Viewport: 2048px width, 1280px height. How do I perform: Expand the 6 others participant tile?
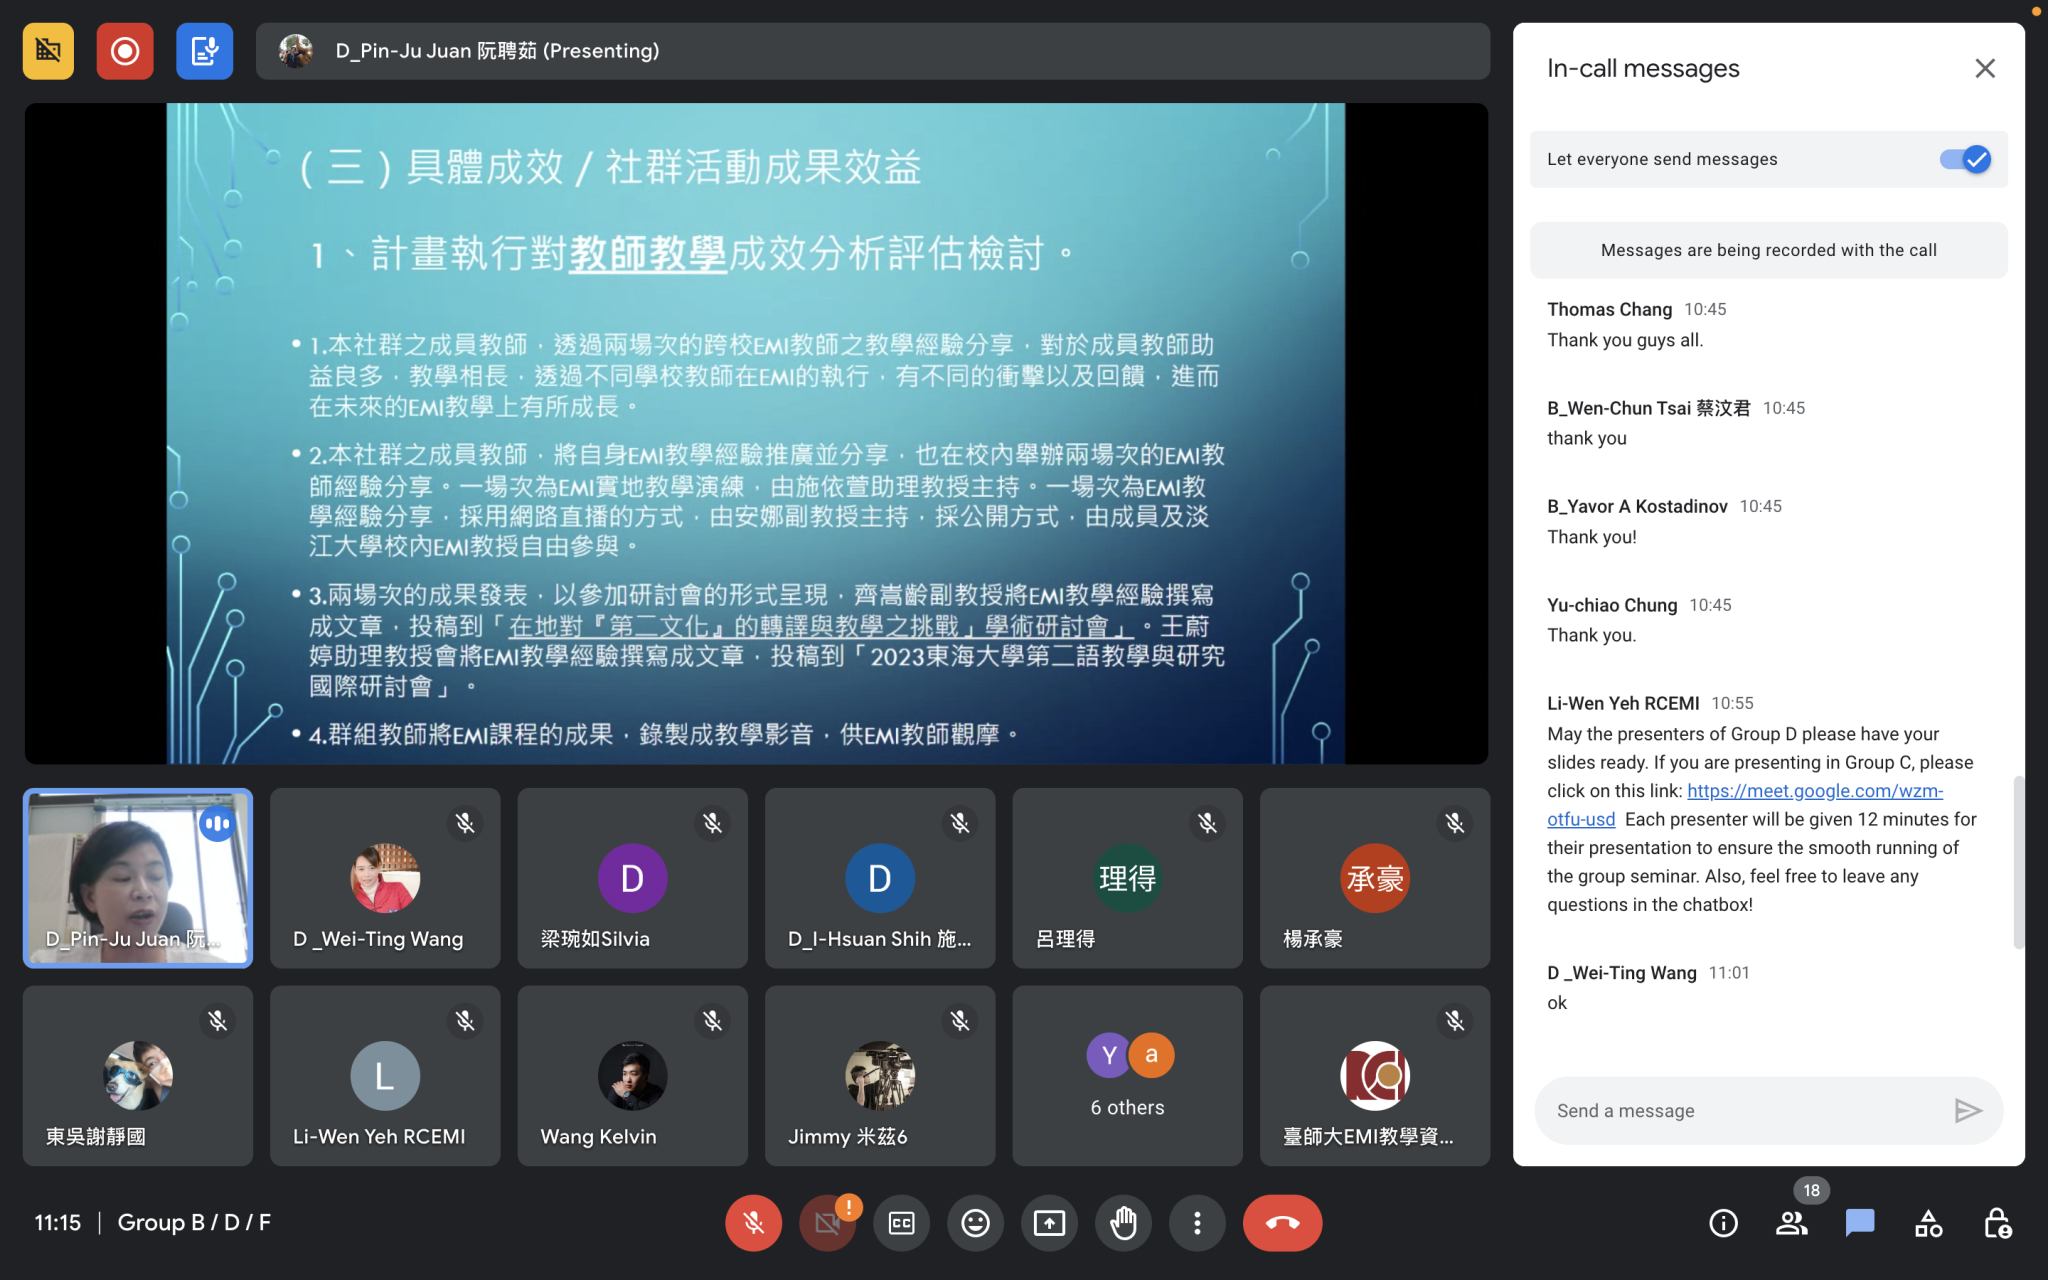coord(1127,1076)
